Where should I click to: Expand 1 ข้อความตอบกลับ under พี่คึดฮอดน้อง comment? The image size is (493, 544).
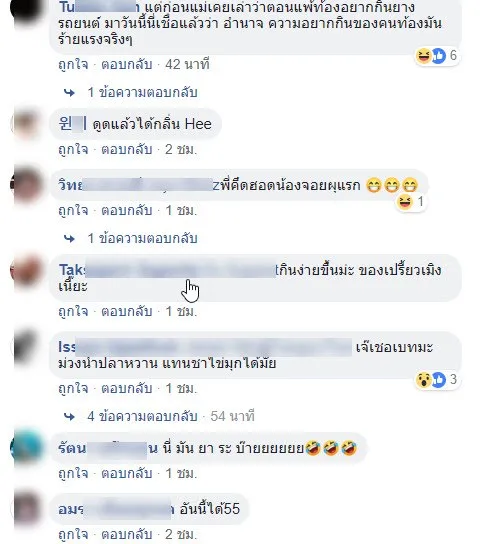[143, 238]
